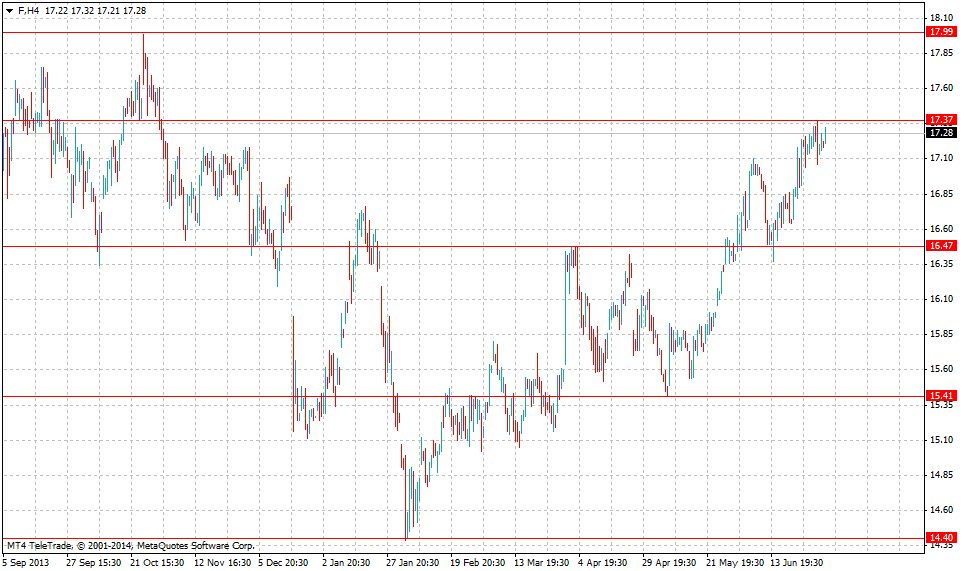This screenshot has height=571, width=964.
Task: Click the 16.35 price scale value
Action: click(x=941, y=264)
